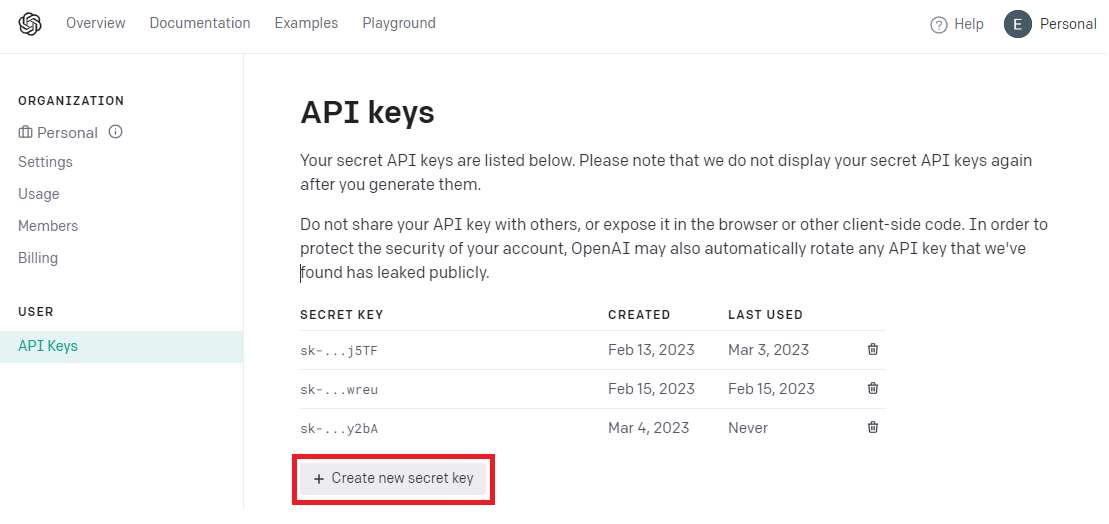Delete the sk-...j5TF key with trash icon
The image size is (1109, 524).
tap(873, 349)
